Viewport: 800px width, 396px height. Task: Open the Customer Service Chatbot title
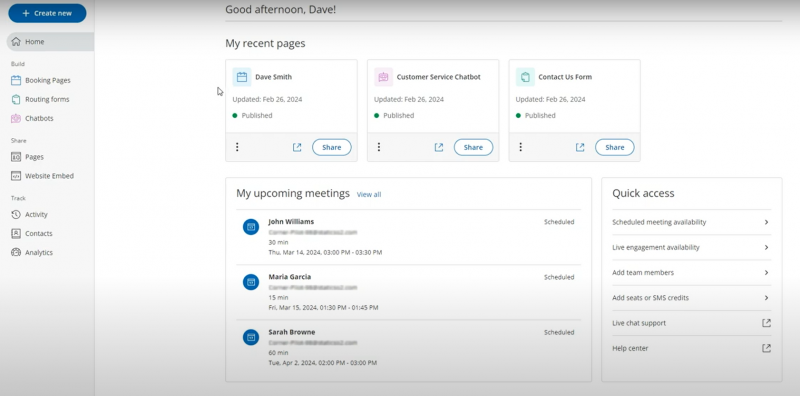pyautogui.click(x=439, y=77)
